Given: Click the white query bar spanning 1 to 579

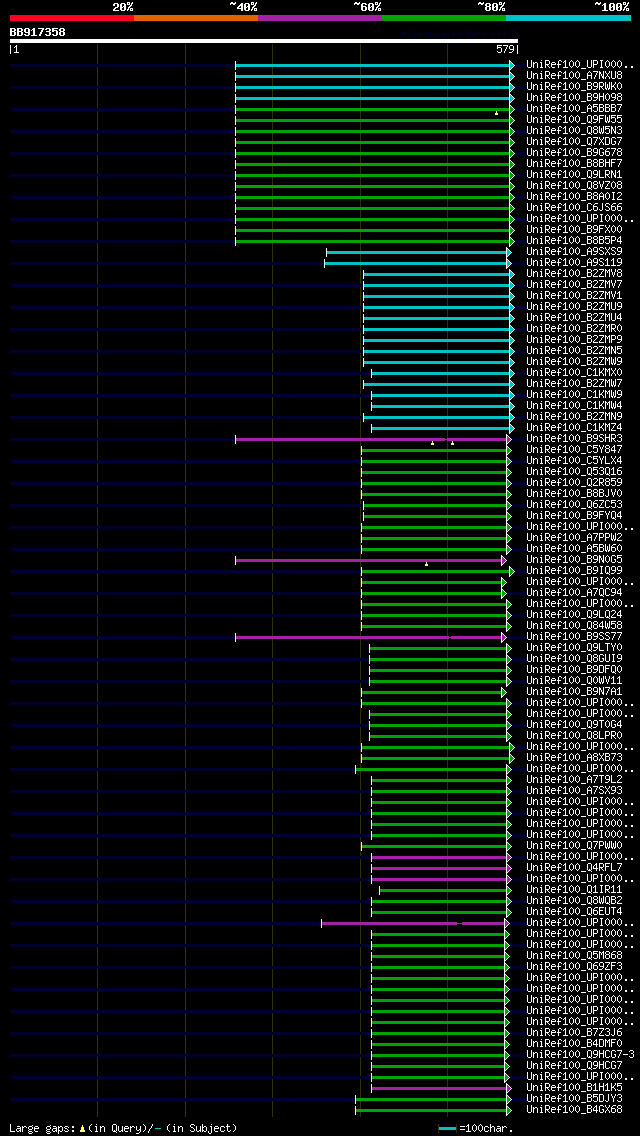Looking at the screenshot, I should point(264,41).
